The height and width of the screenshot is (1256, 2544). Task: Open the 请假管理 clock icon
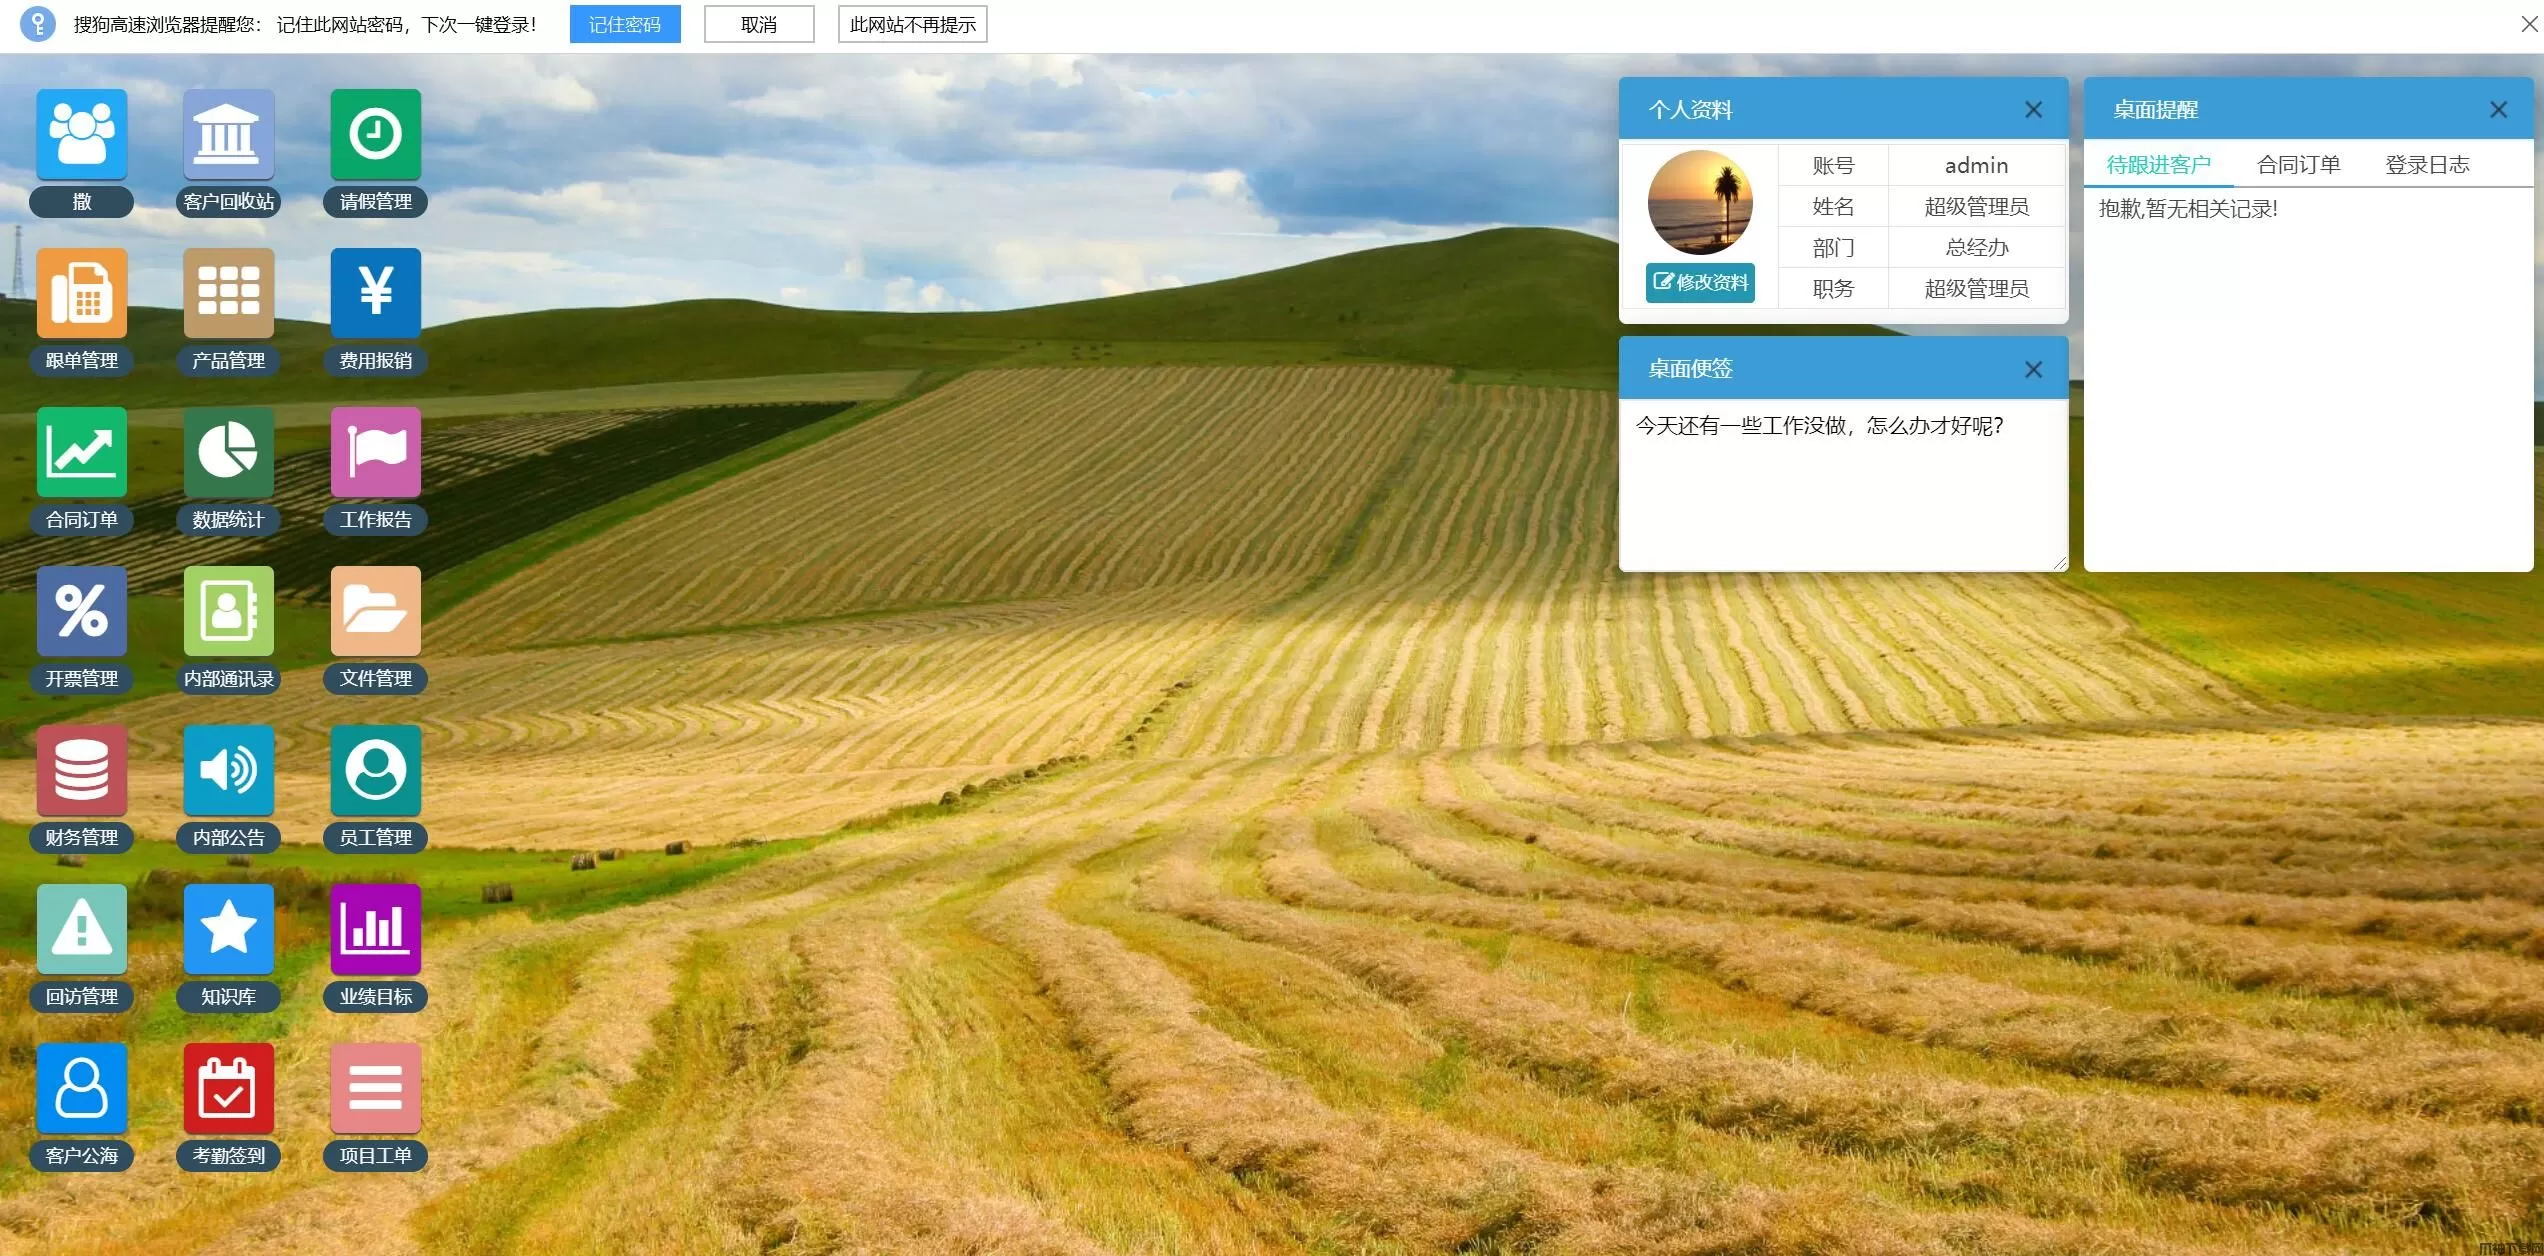(x=375, y=135)
